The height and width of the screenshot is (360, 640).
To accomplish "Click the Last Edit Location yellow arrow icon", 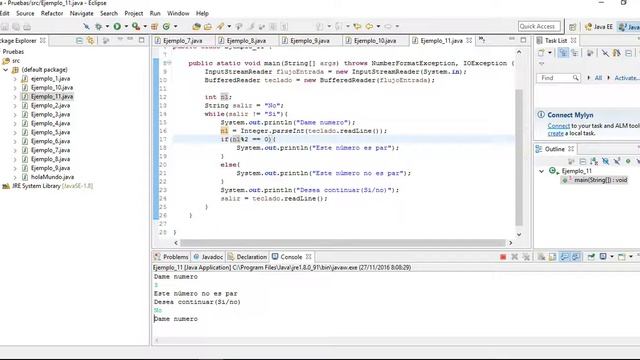I will click(357, 27).
